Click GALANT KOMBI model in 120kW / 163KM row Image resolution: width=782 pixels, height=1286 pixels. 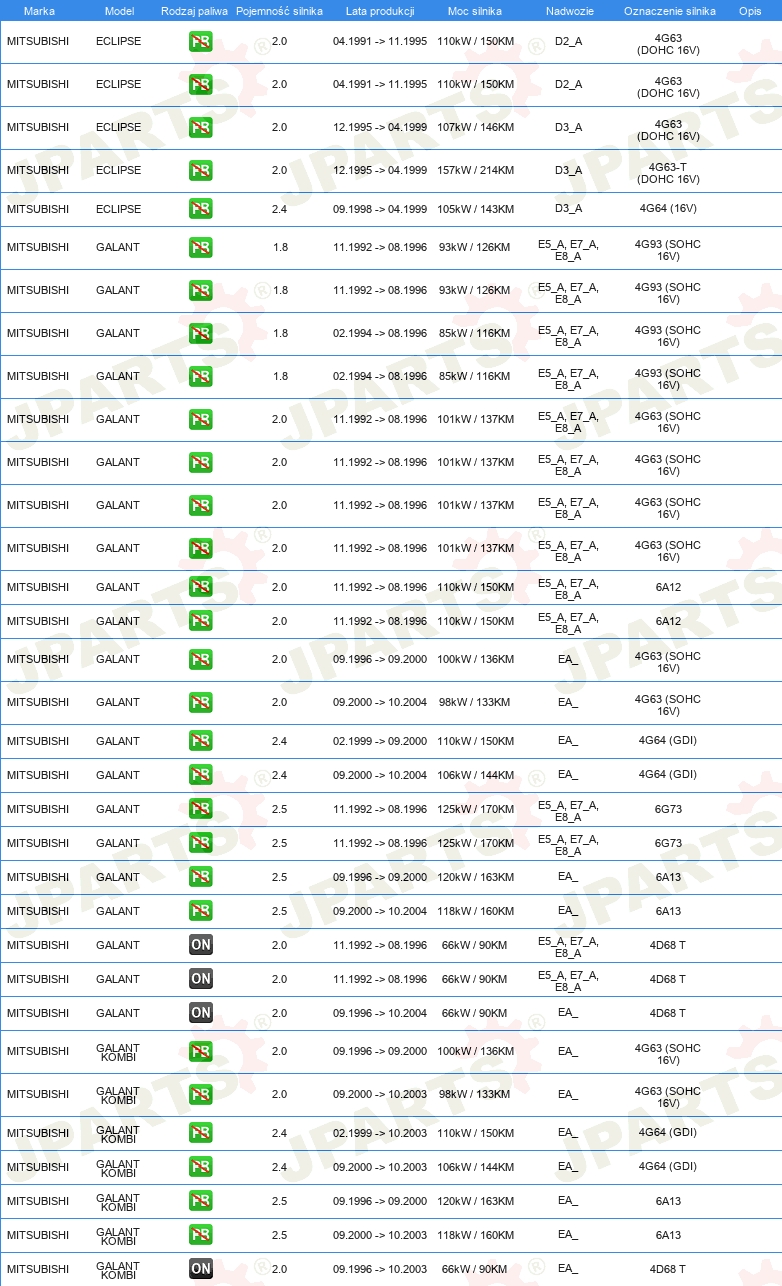(x=118, y=1204)
